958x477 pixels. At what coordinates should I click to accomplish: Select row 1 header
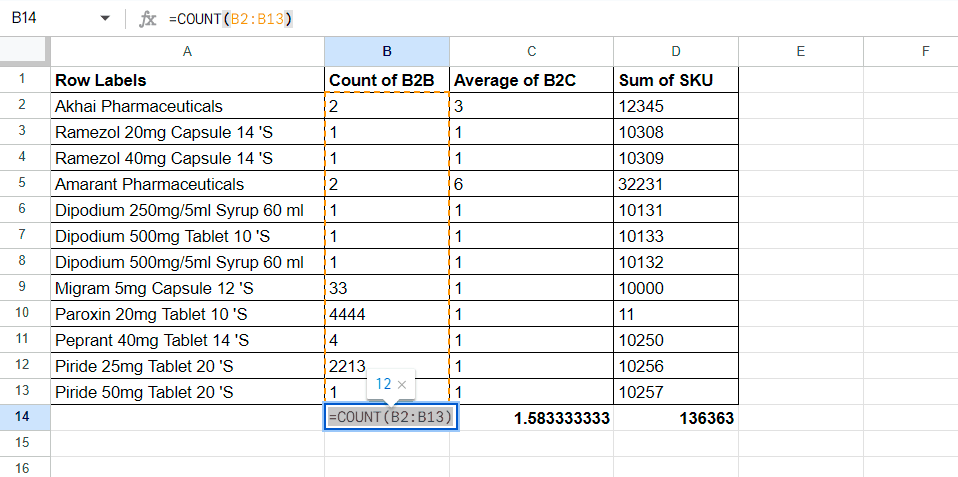(x=25, y=79)
